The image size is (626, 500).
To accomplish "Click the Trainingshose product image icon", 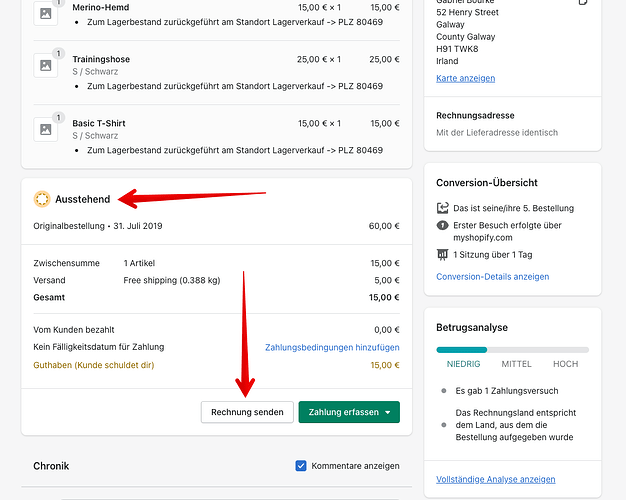I will click(x=45, y=65).
